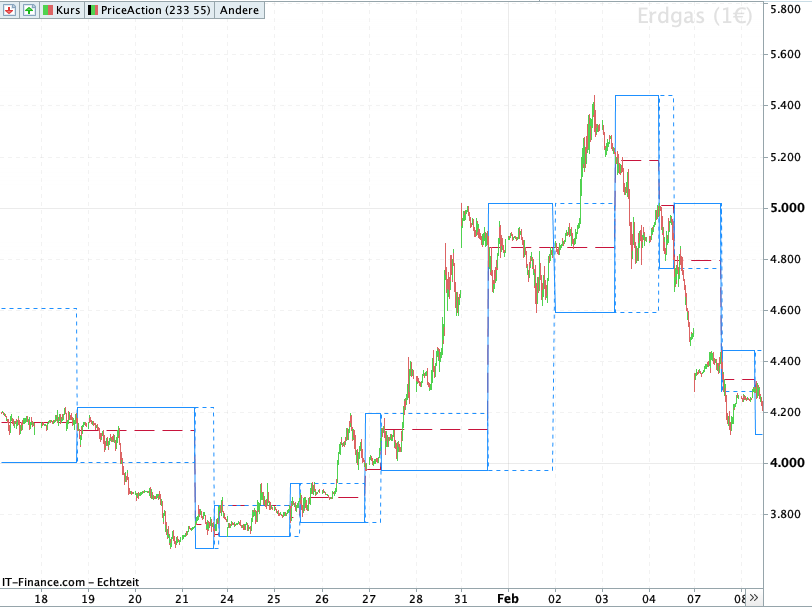
Task: Click the date label 02
Action: [x=555, y=599]
